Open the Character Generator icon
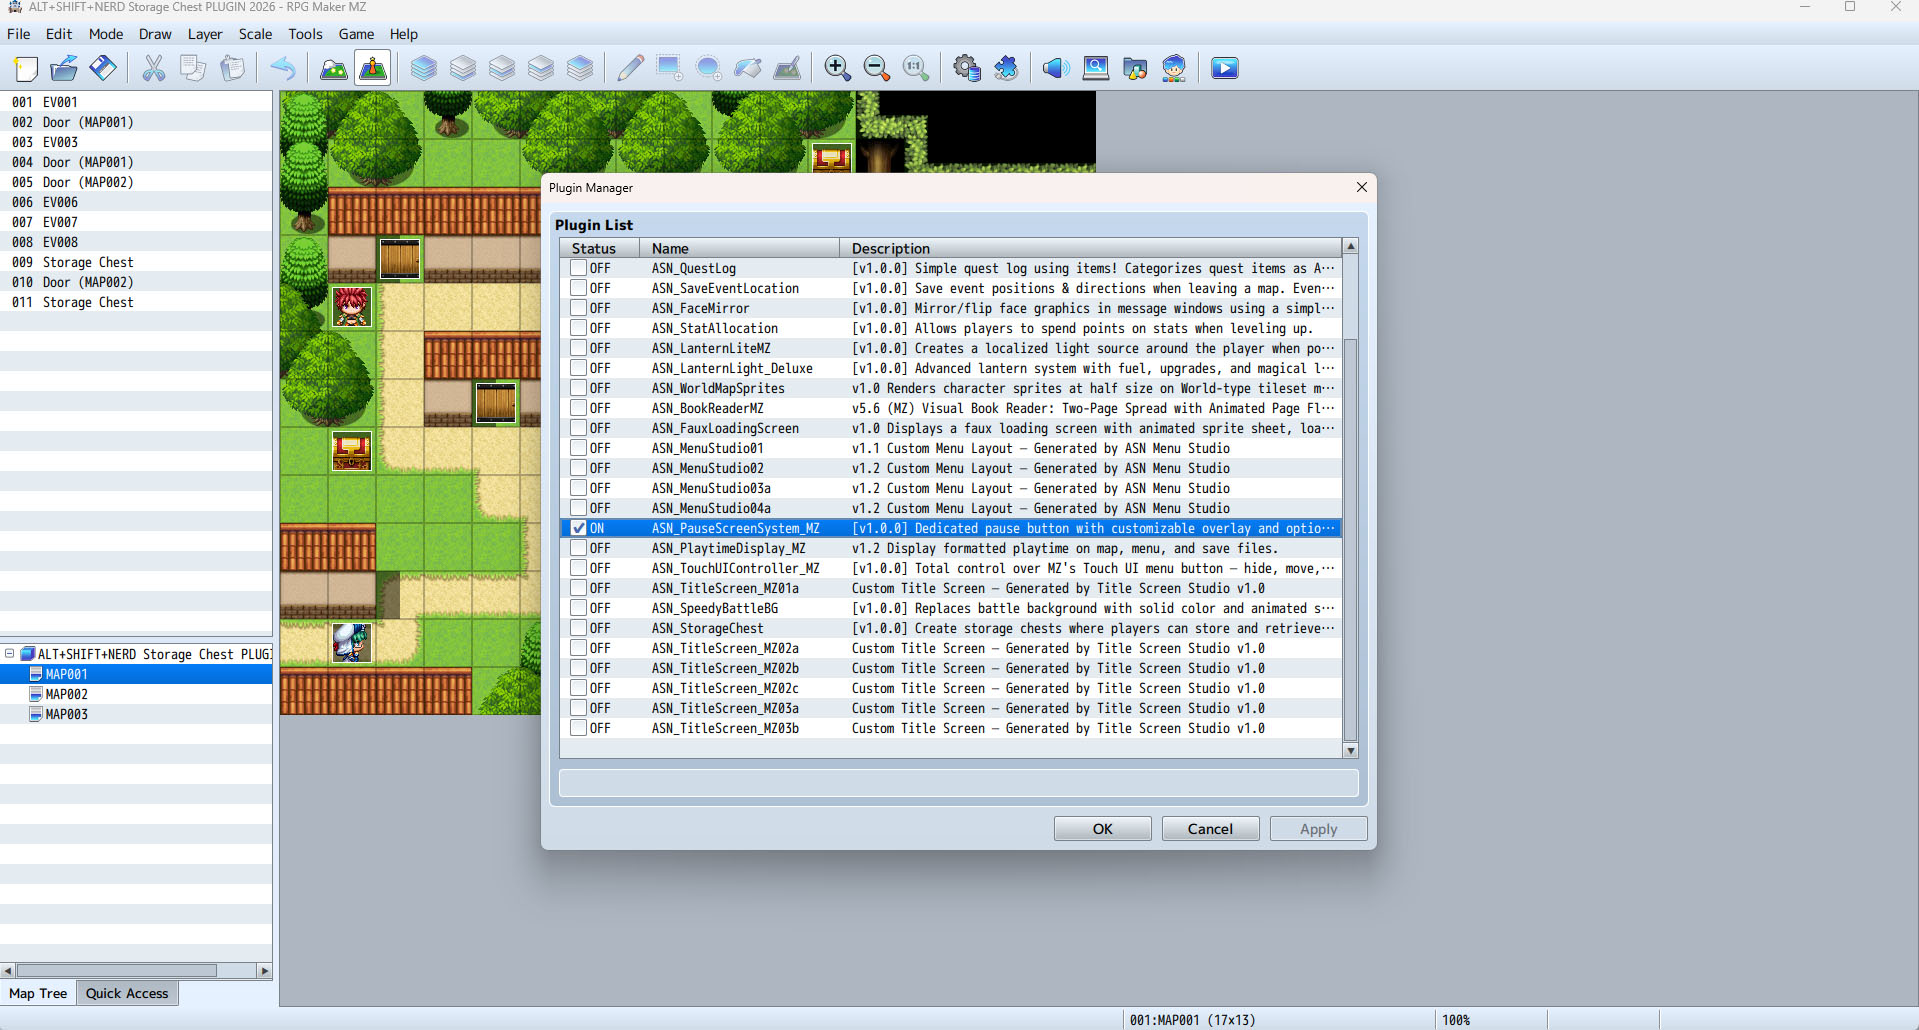Image resolution: width=1919 pixels, height=1030 pixels. tap(1174, 68)
